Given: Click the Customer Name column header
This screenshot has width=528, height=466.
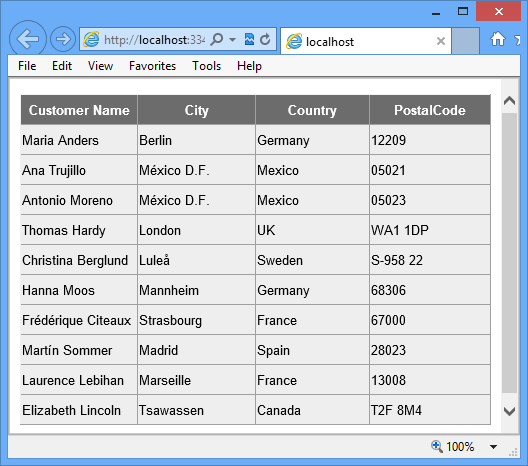Looking at the screenshot, I should (x=79, y=110).
